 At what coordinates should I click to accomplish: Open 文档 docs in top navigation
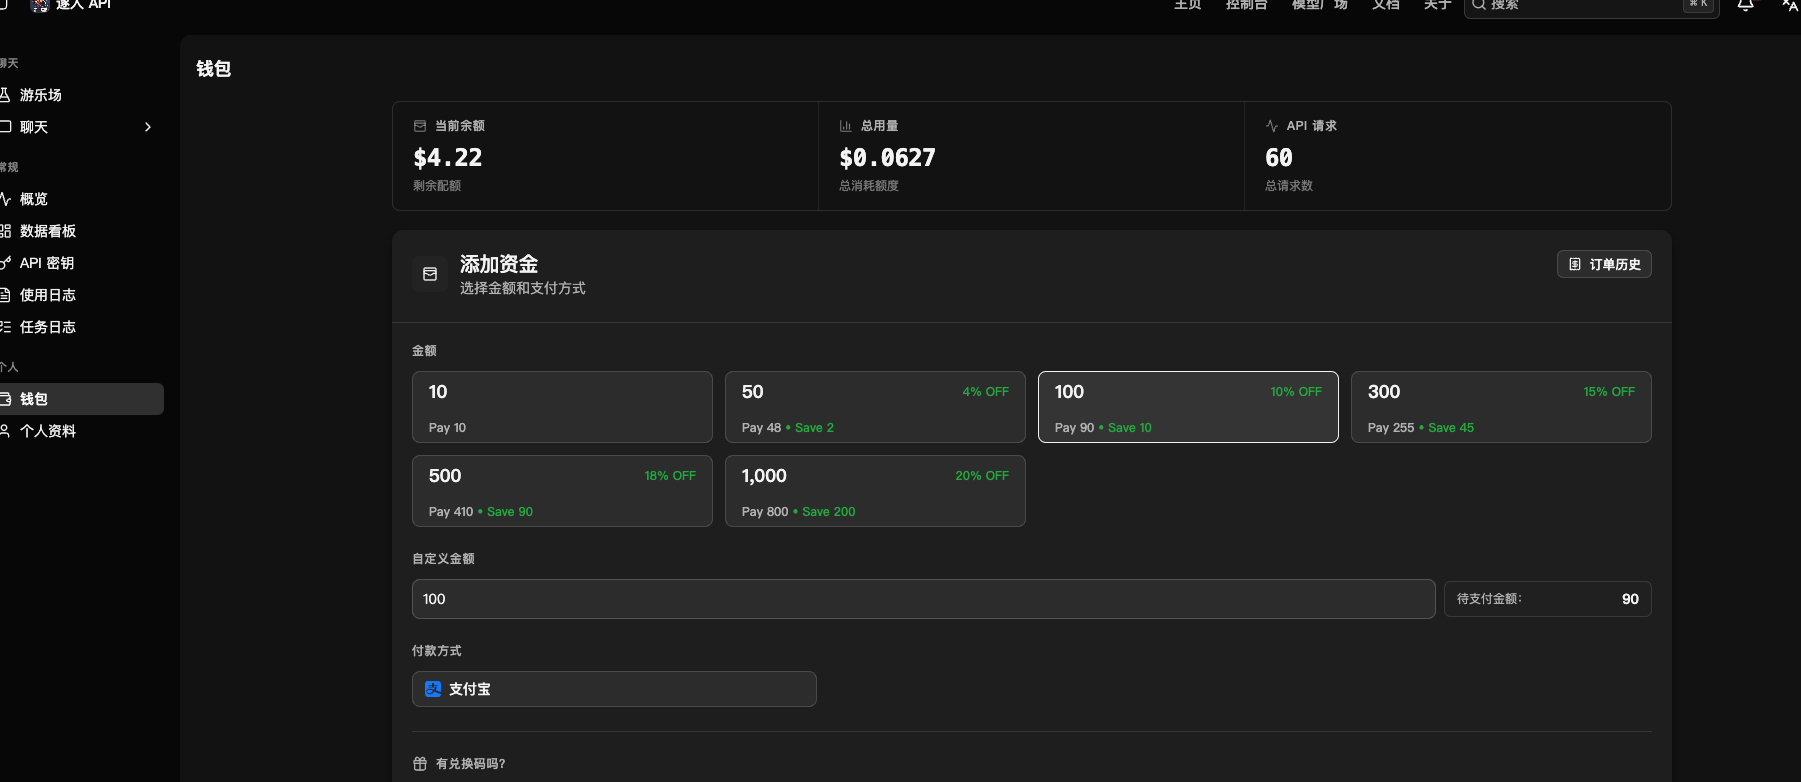(1386, 5)
